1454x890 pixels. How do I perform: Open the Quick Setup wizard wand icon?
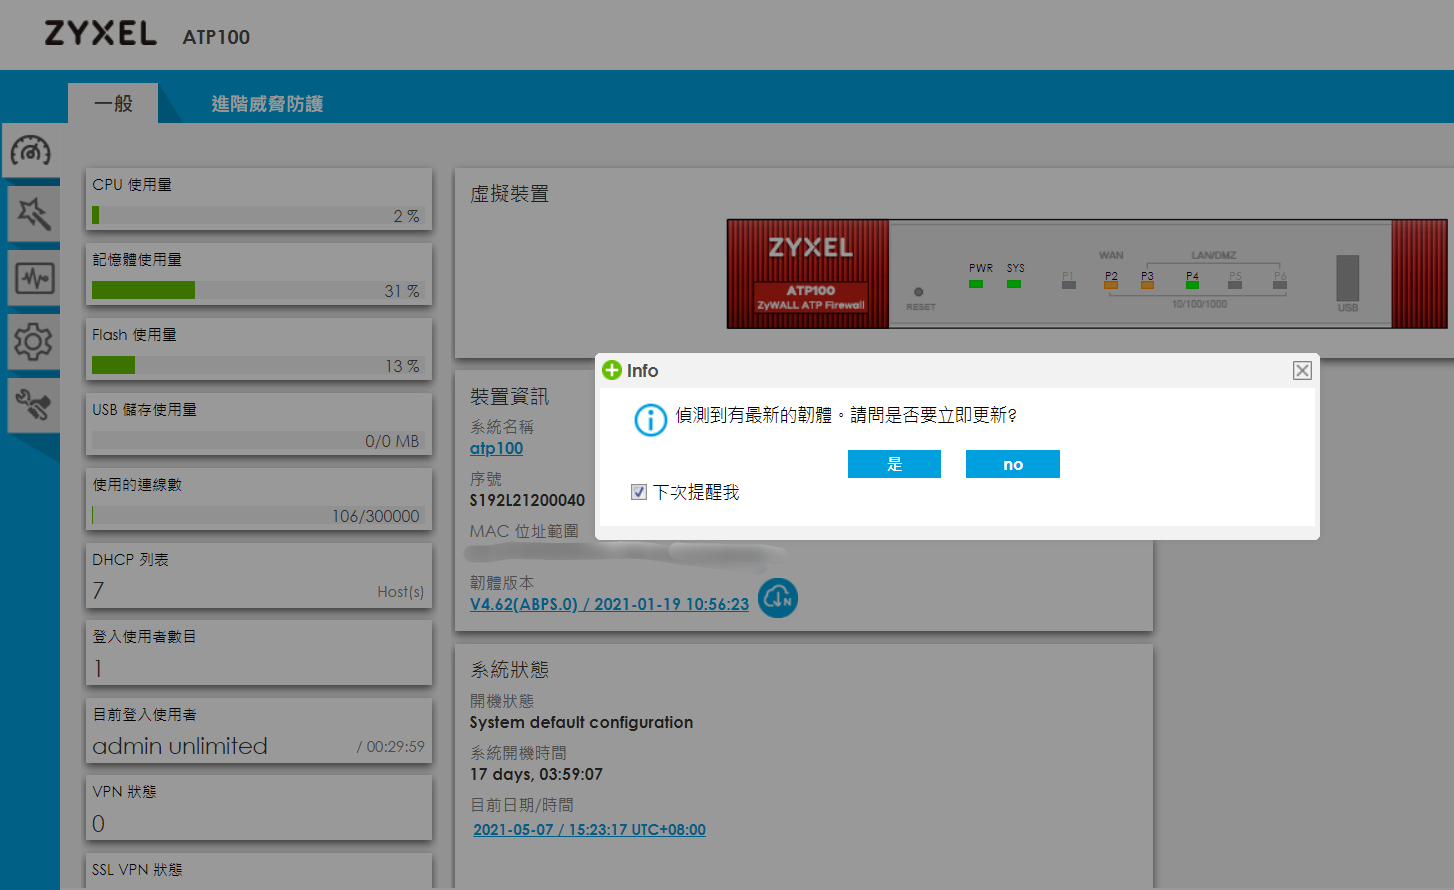coord(33,213)
